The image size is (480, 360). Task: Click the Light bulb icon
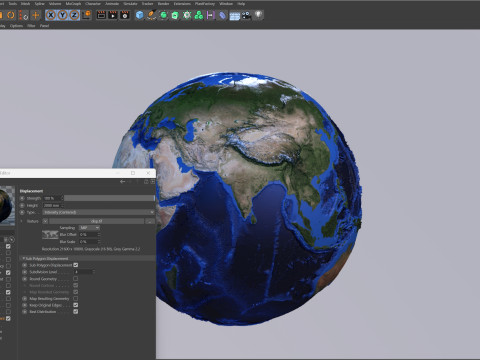[259, 15]
